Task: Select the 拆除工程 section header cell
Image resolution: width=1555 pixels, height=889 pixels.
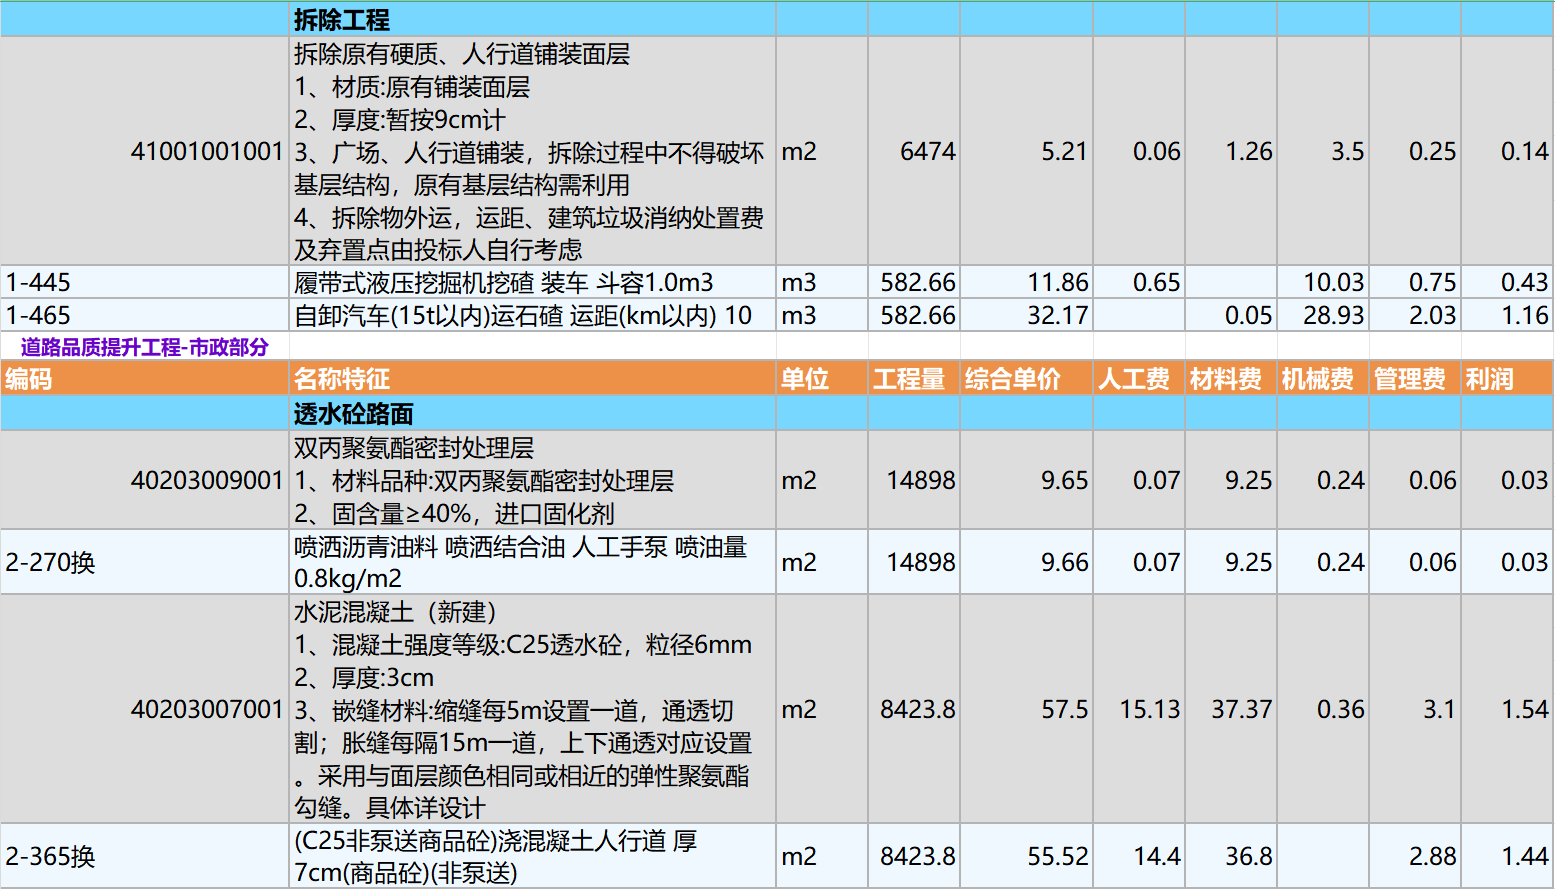Action: click(532, 19)
